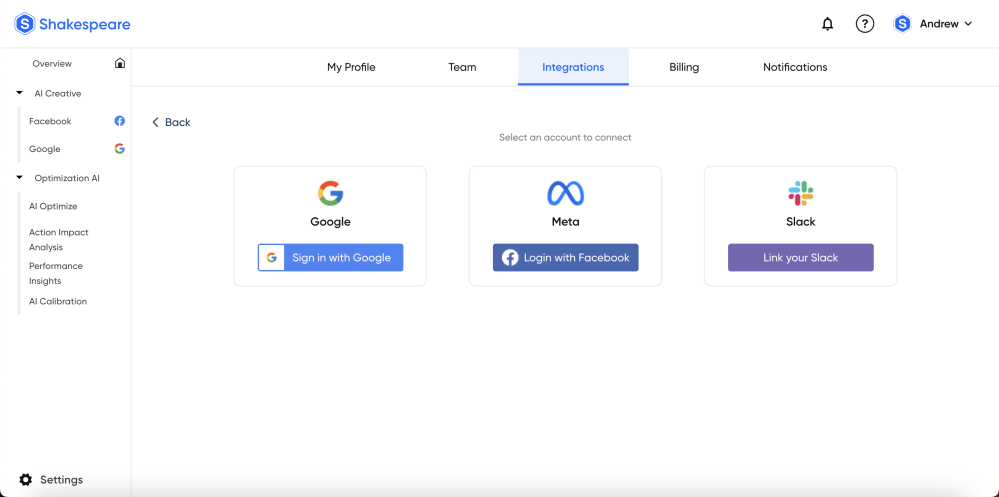
Task: Click the home icon beside Overview
Action: 120,63
